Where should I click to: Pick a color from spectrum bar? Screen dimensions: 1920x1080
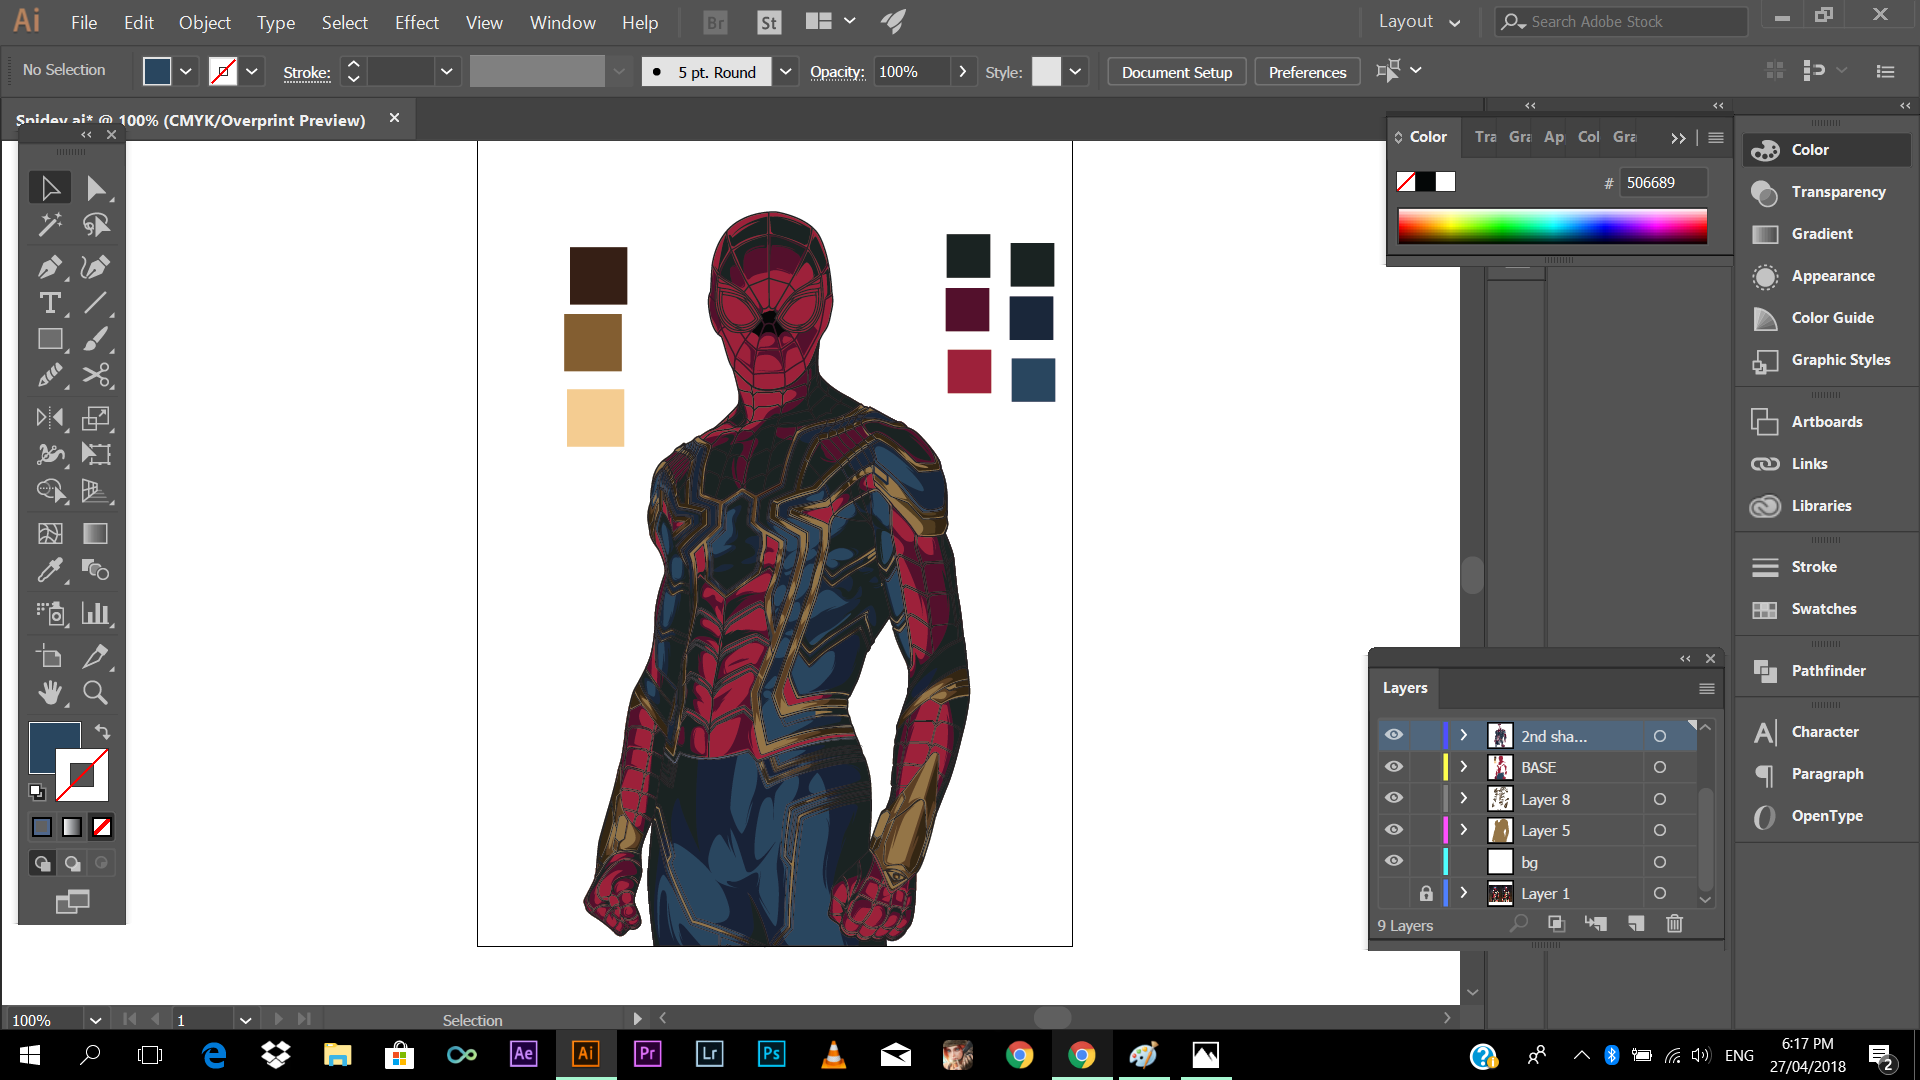click(x=1552, y=226)
